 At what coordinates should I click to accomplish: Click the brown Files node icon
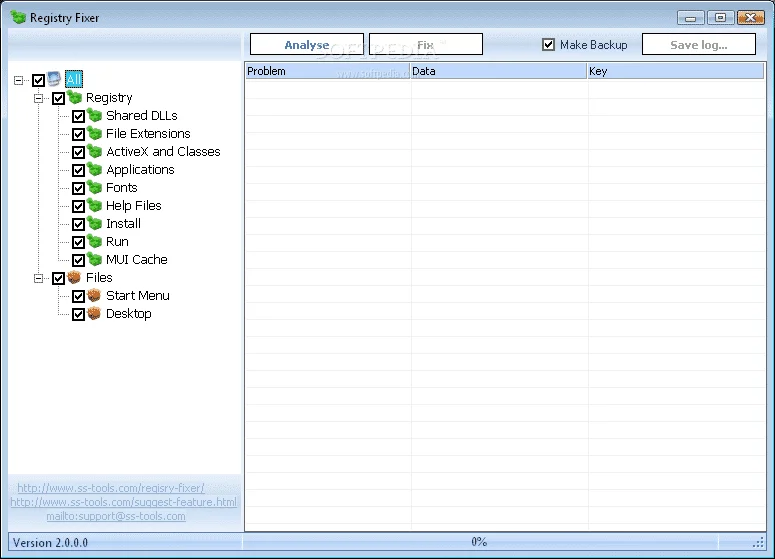(74, 277)
